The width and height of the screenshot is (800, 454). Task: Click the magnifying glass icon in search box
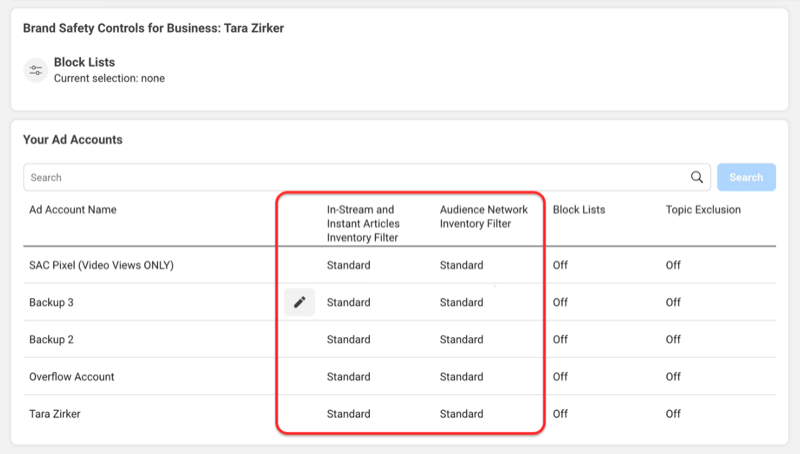(x=696, y=177)
